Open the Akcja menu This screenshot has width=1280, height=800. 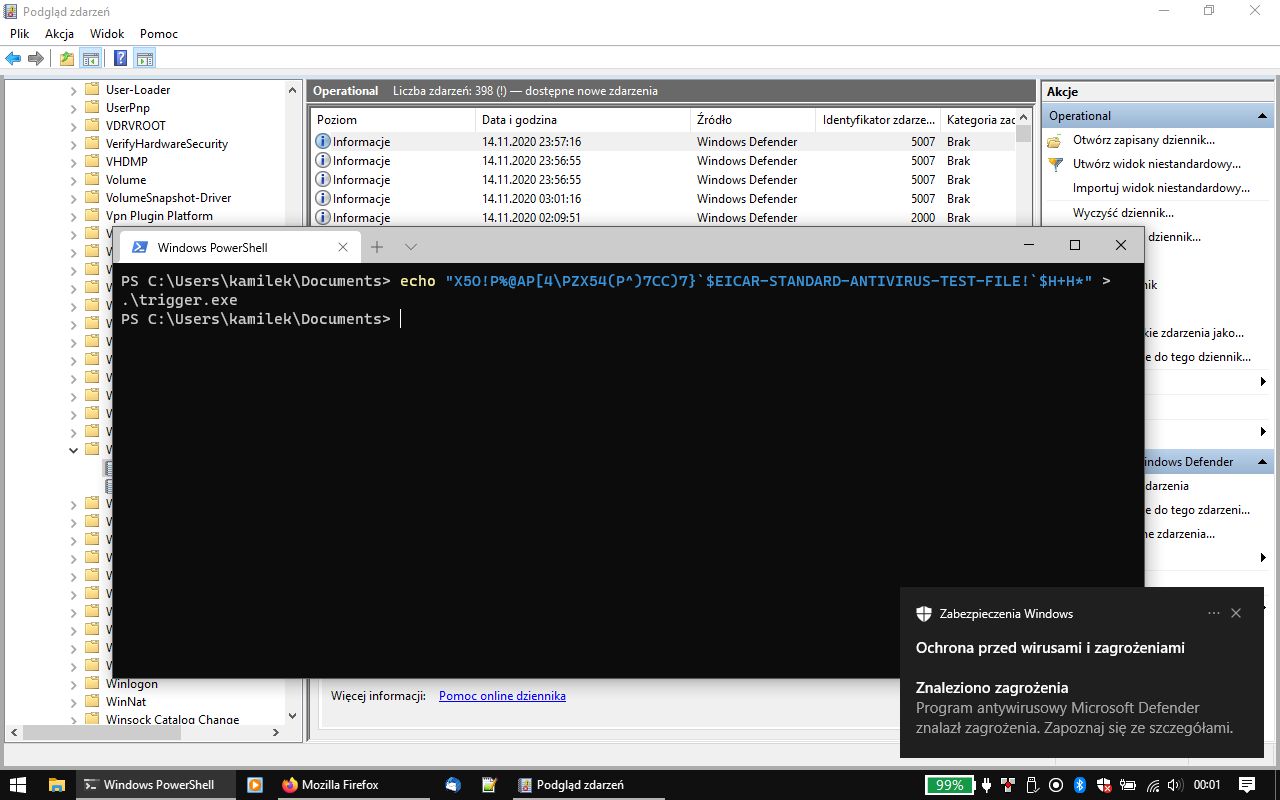point(60,33)
